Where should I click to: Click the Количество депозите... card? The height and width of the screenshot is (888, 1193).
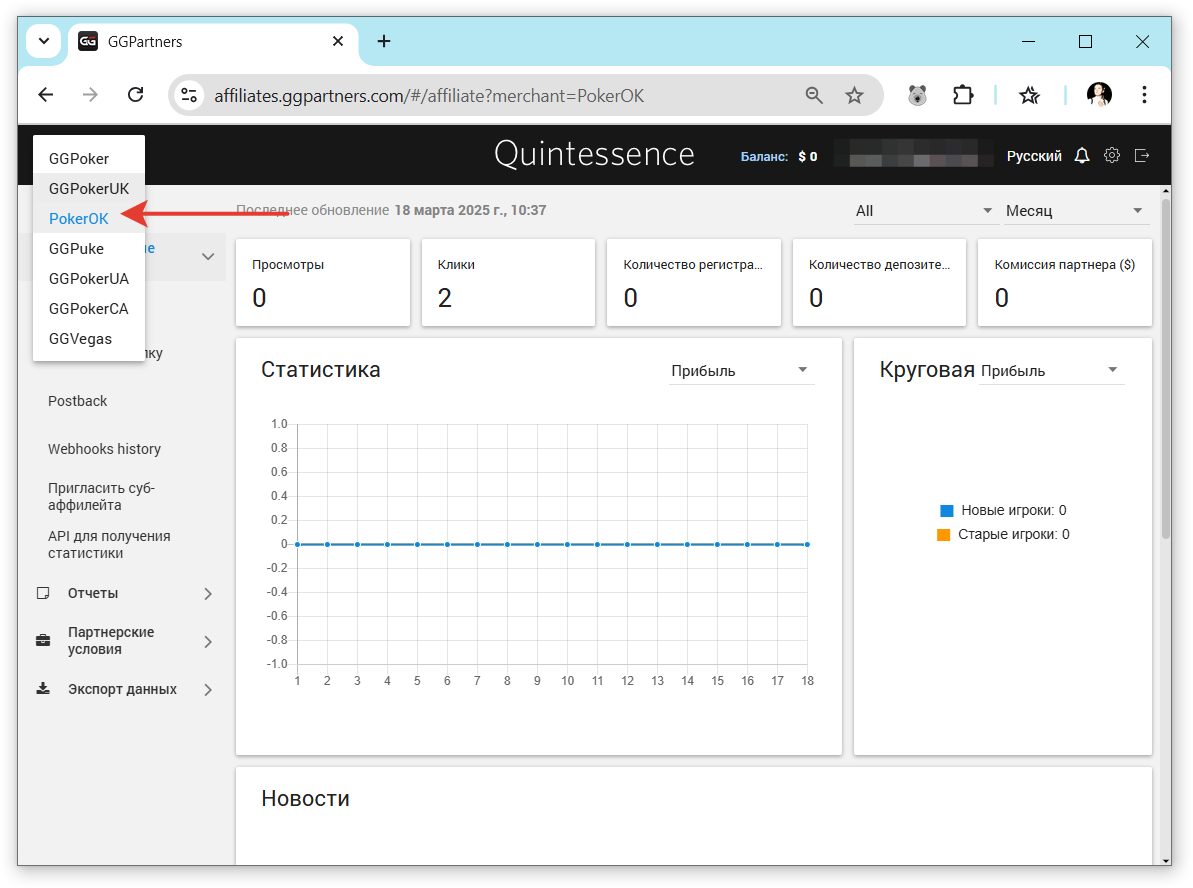coord(880,282)
